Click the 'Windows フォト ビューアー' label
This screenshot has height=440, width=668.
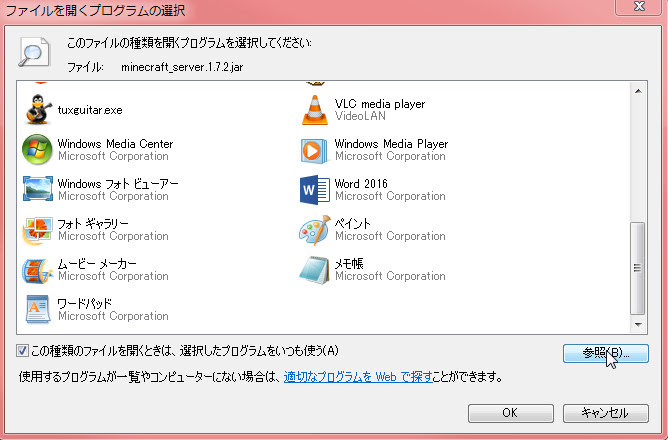118,184
